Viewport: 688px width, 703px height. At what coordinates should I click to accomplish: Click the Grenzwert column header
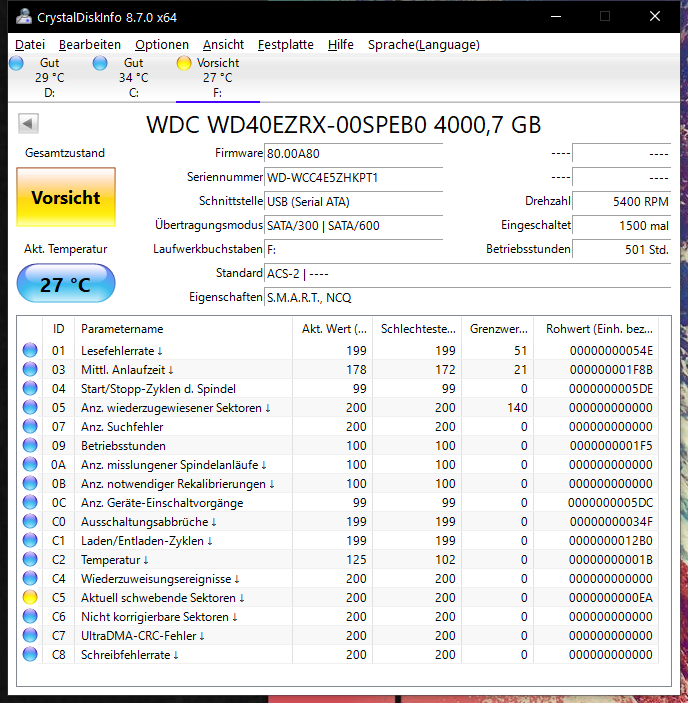pos(498,329)
